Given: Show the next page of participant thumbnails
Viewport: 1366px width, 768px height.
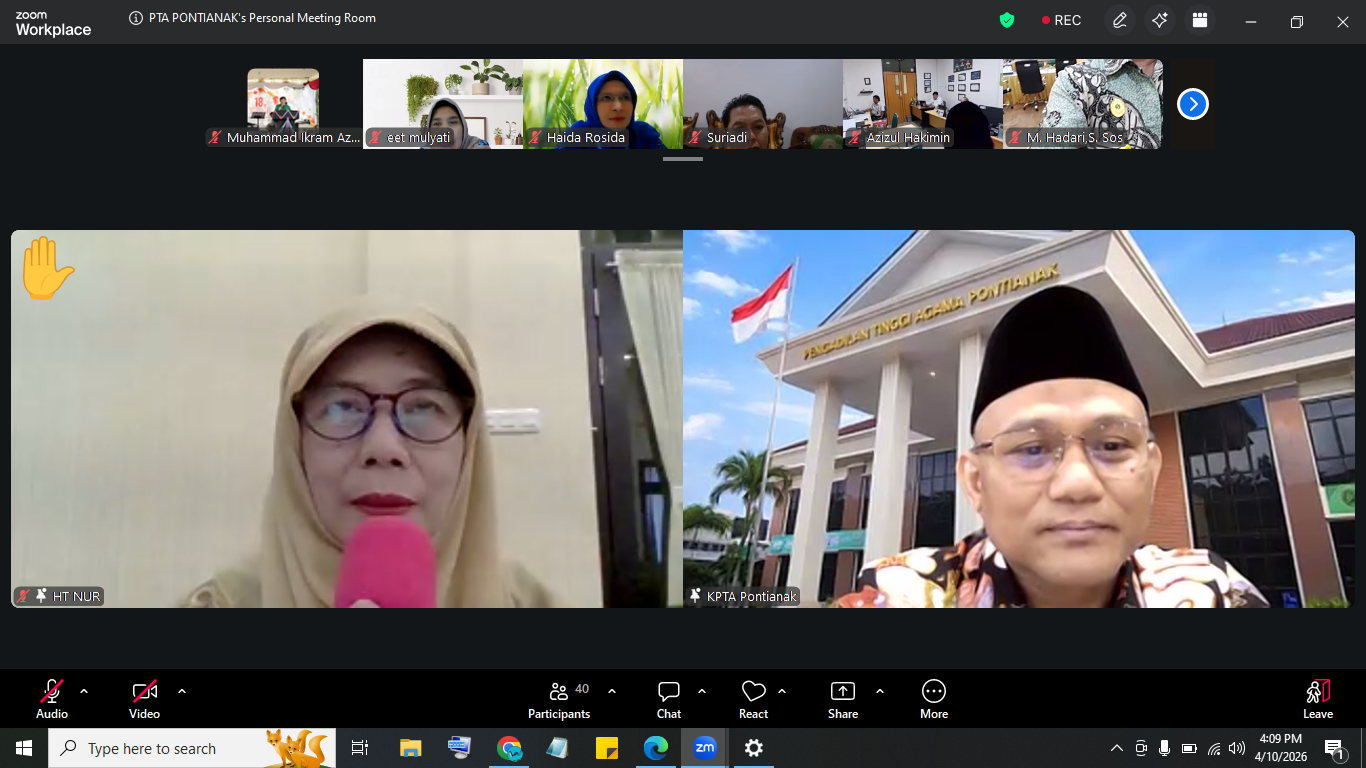Looking at the screenshot, I should tap(1192, 104).
